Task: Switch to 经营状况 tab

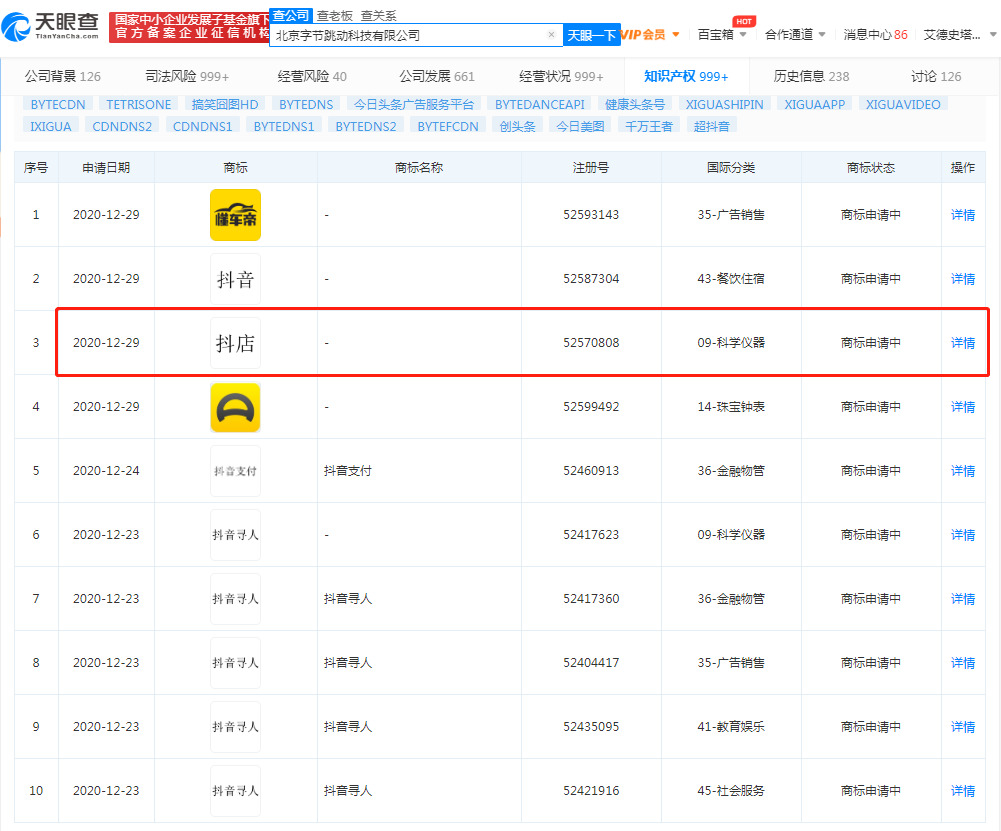Action: (x=561, y=77)
